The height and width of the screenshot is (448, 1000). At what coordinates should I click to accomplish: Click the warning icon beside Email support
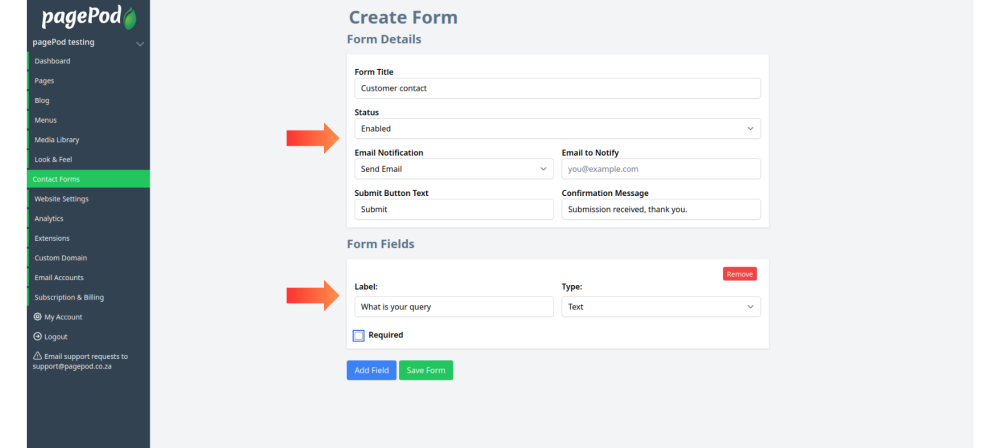tap(38, 356)
